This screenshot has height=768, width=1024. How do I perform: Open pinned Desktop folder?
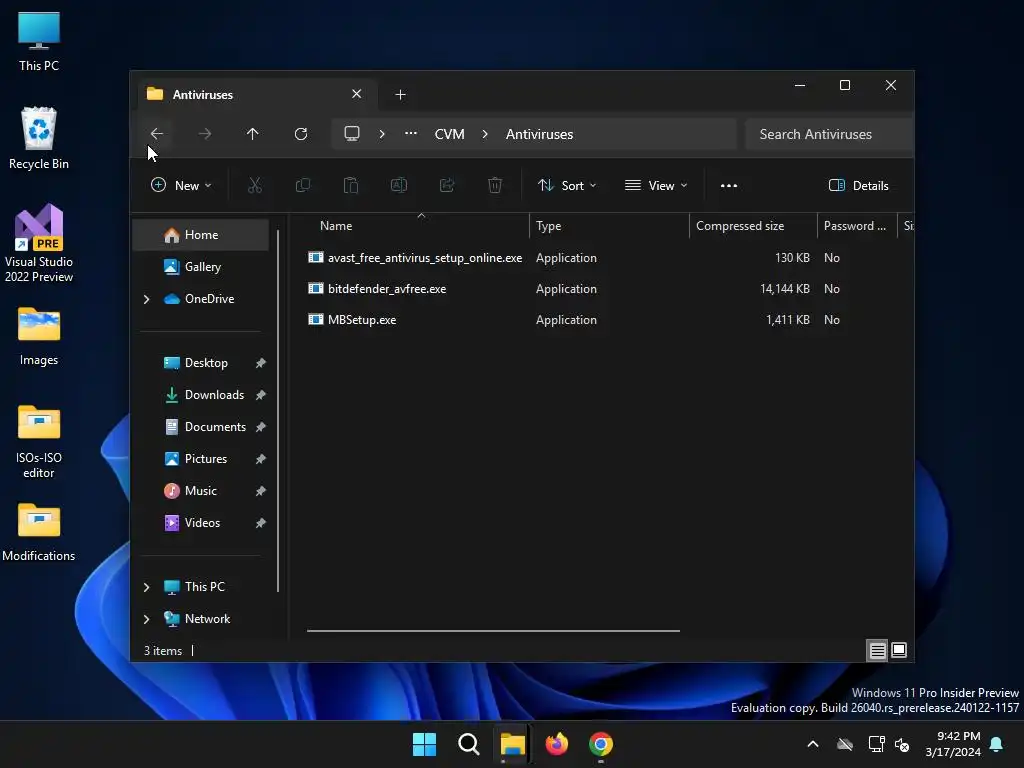[206, 363]
